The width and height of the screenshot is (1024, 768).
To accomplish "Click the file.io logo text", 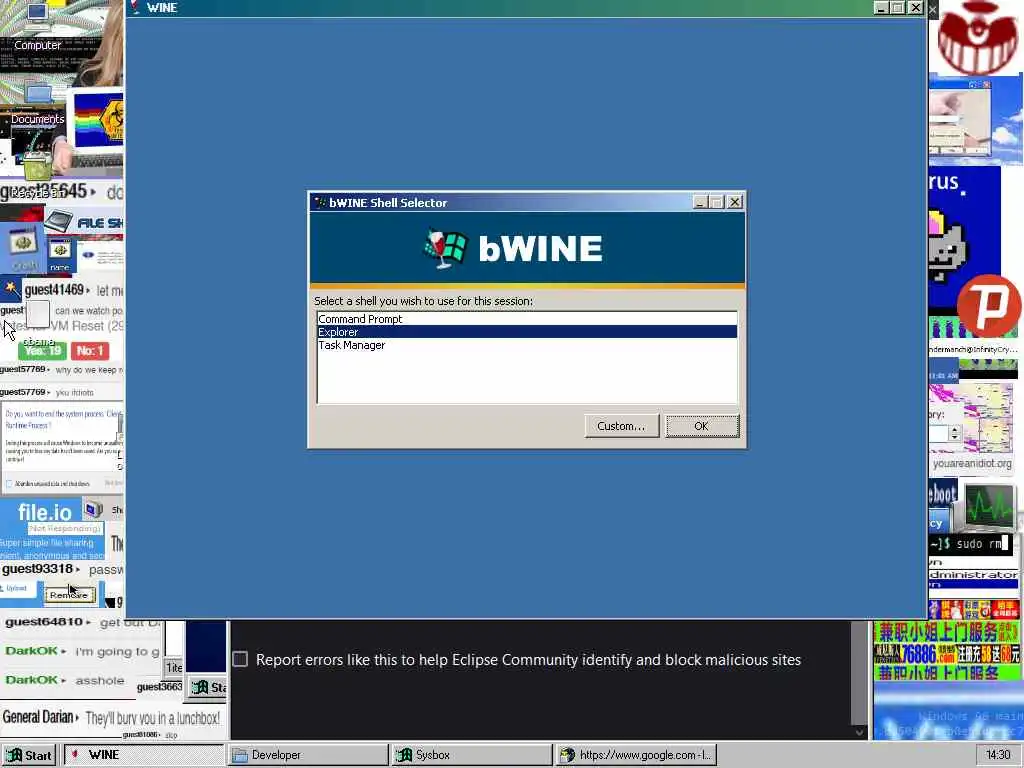I will tap(44, 512).
